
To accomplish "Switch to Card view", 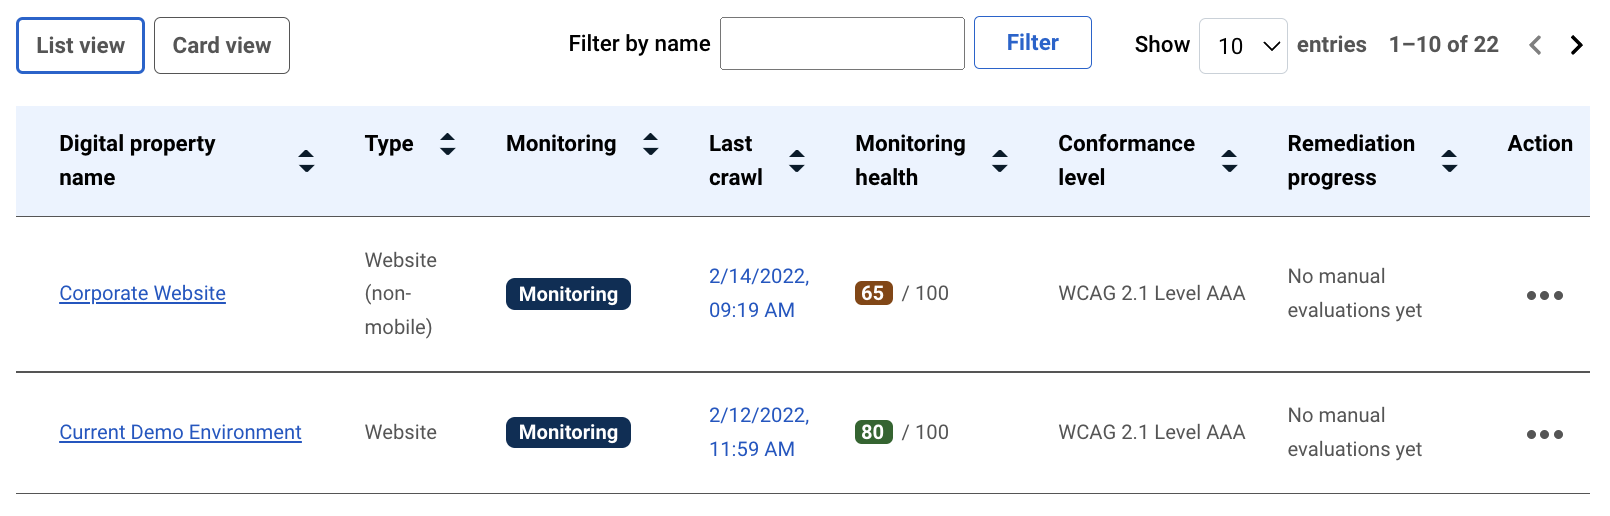I will pos(222,46).
